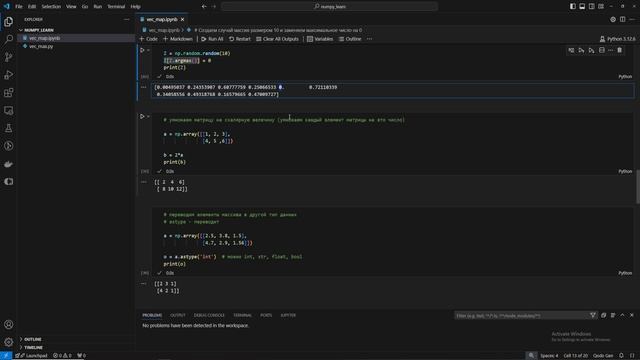
Task: Open the filter options funnel in Problems
Action: (x=593, y=315)
